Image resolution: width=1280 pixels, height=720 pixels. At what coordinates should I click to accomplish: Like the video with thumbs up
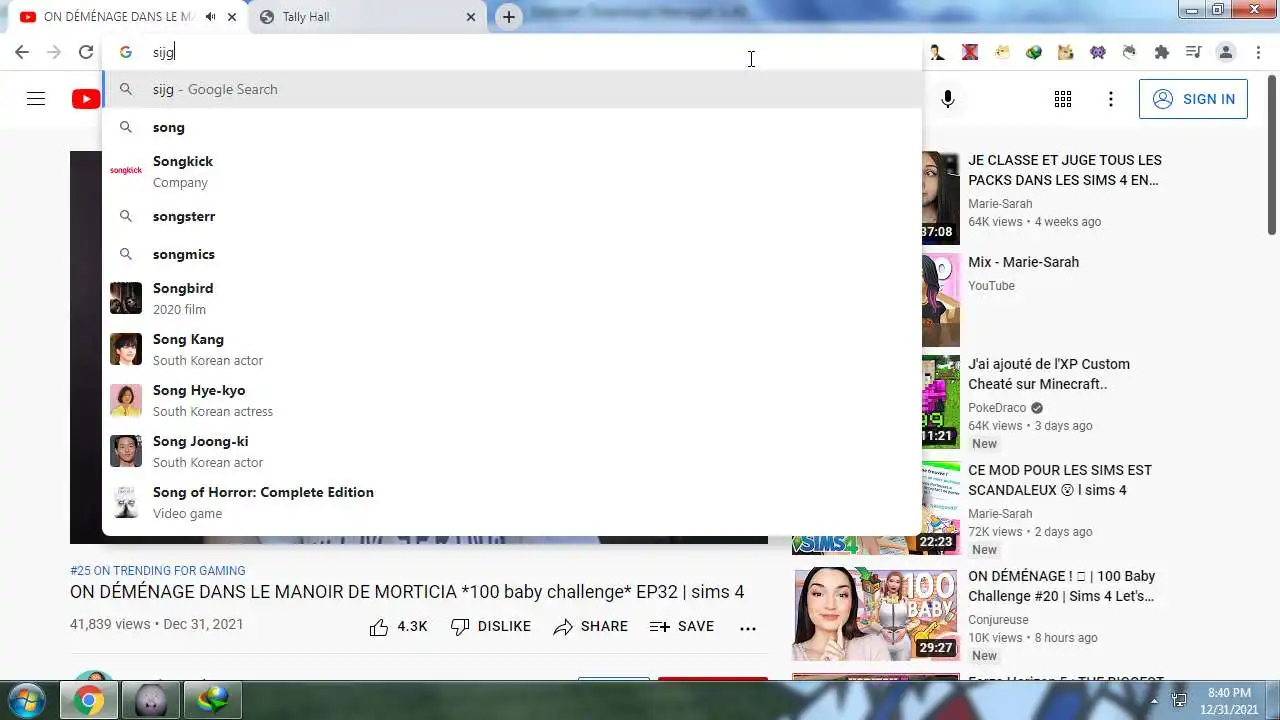(398, 627)
